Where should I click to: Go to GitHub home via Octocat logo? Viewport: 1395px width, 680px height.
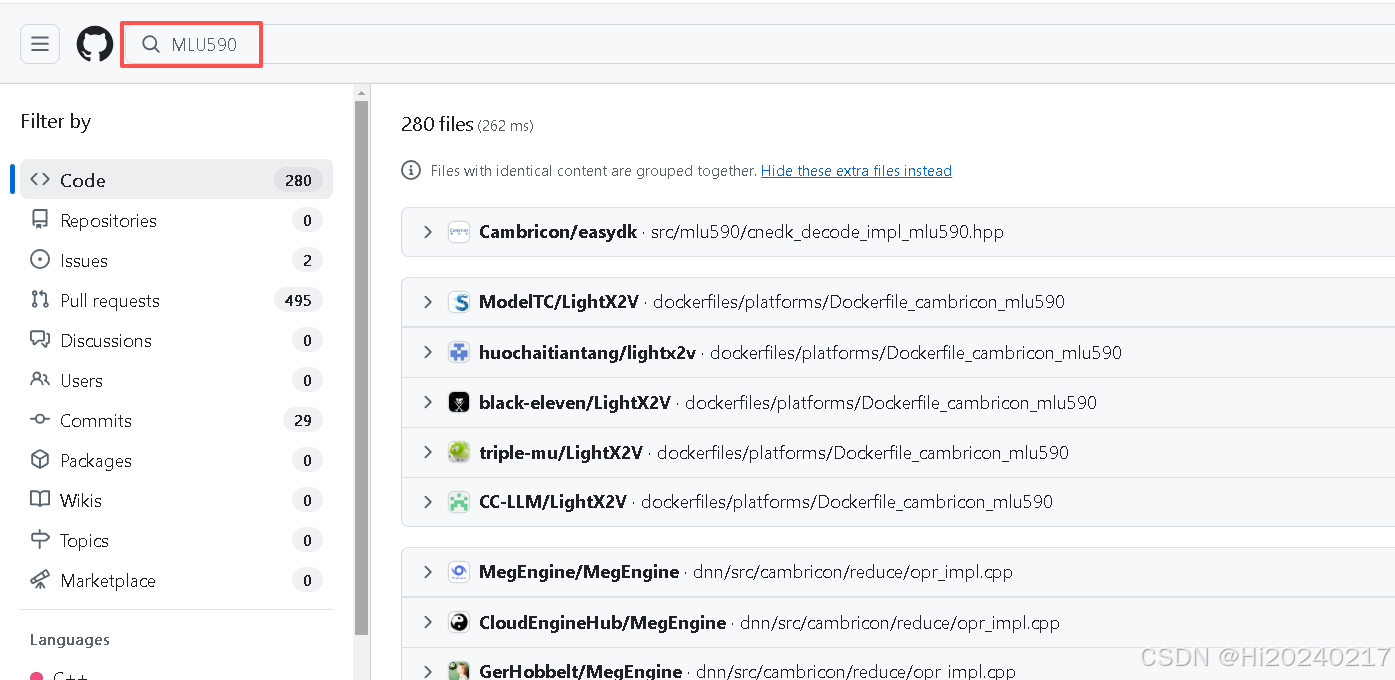pyautogui.click(x=95, y=44)
